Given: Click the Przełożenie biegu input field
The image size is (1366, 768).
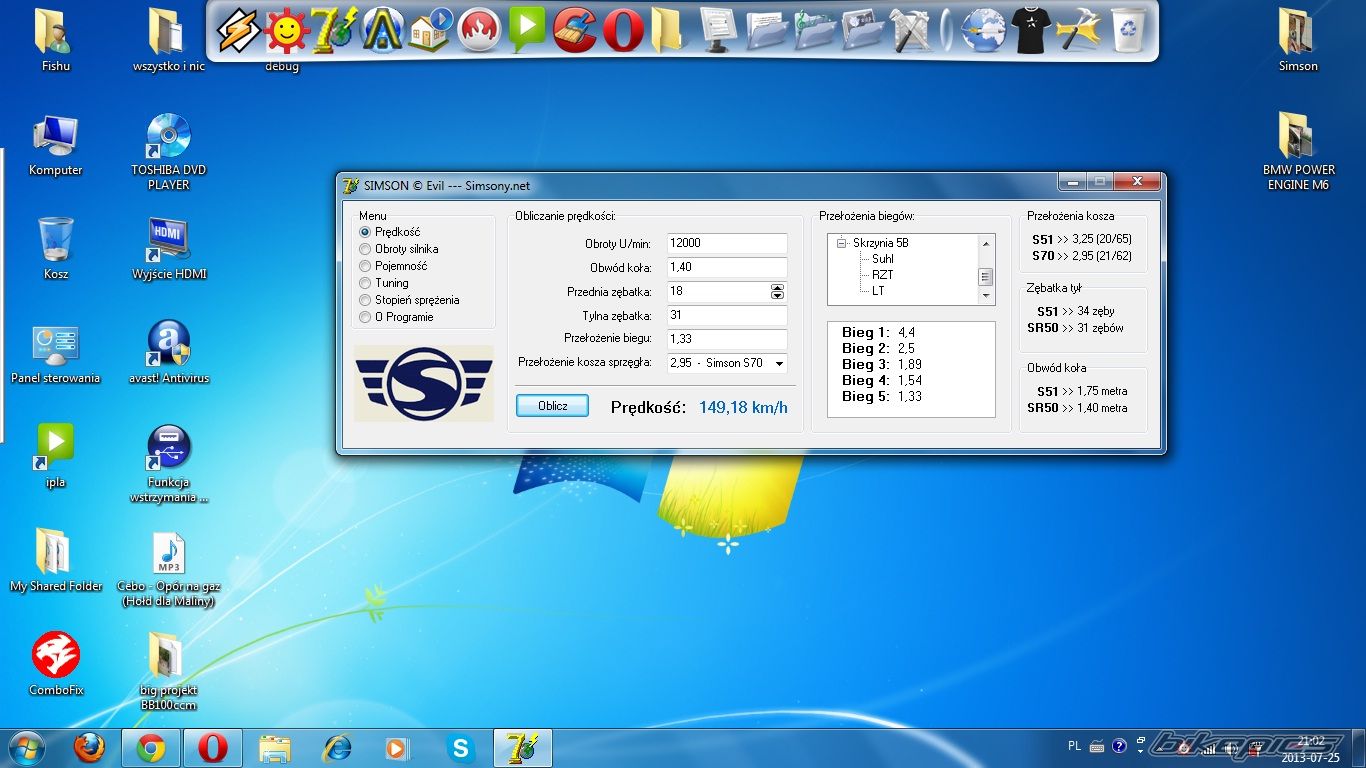Looking at the screenshot, I should [727, 339].
